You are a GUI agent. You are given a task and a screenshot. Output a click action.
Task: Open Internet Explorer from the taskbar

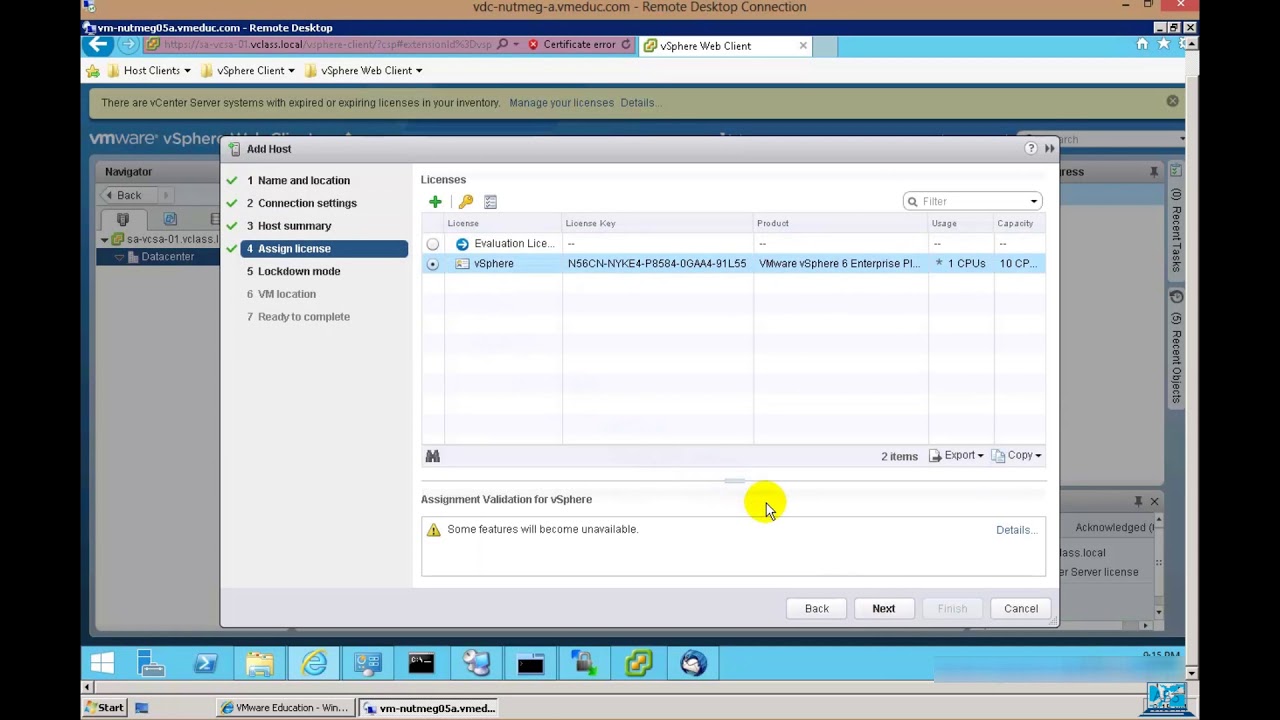tap(314, 663)
